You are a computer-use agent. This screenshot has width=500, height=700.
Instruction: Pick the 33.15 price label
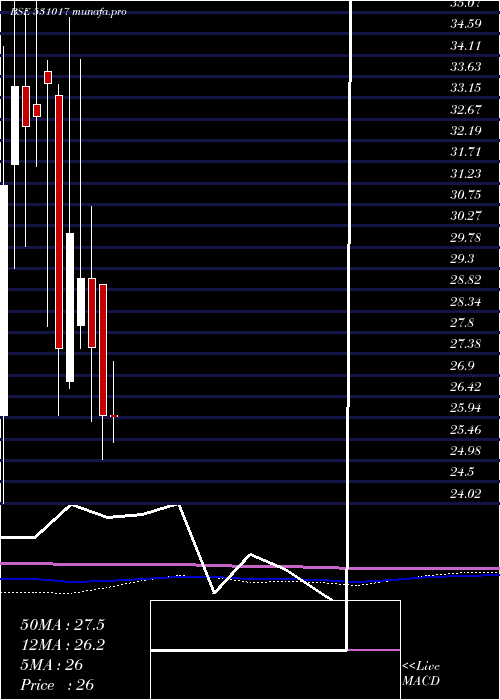point(466,88)
